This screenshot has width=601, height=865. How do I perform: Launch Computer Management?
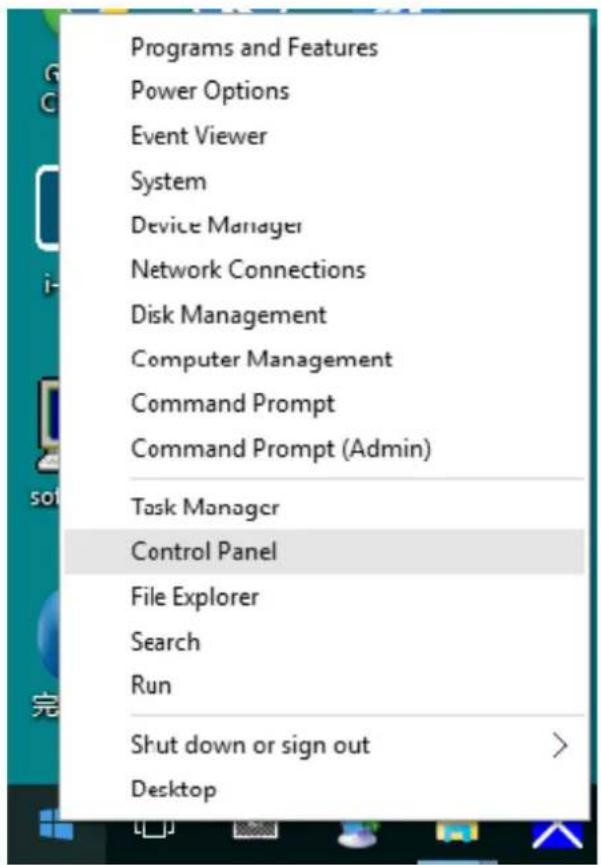click(261, 359)
